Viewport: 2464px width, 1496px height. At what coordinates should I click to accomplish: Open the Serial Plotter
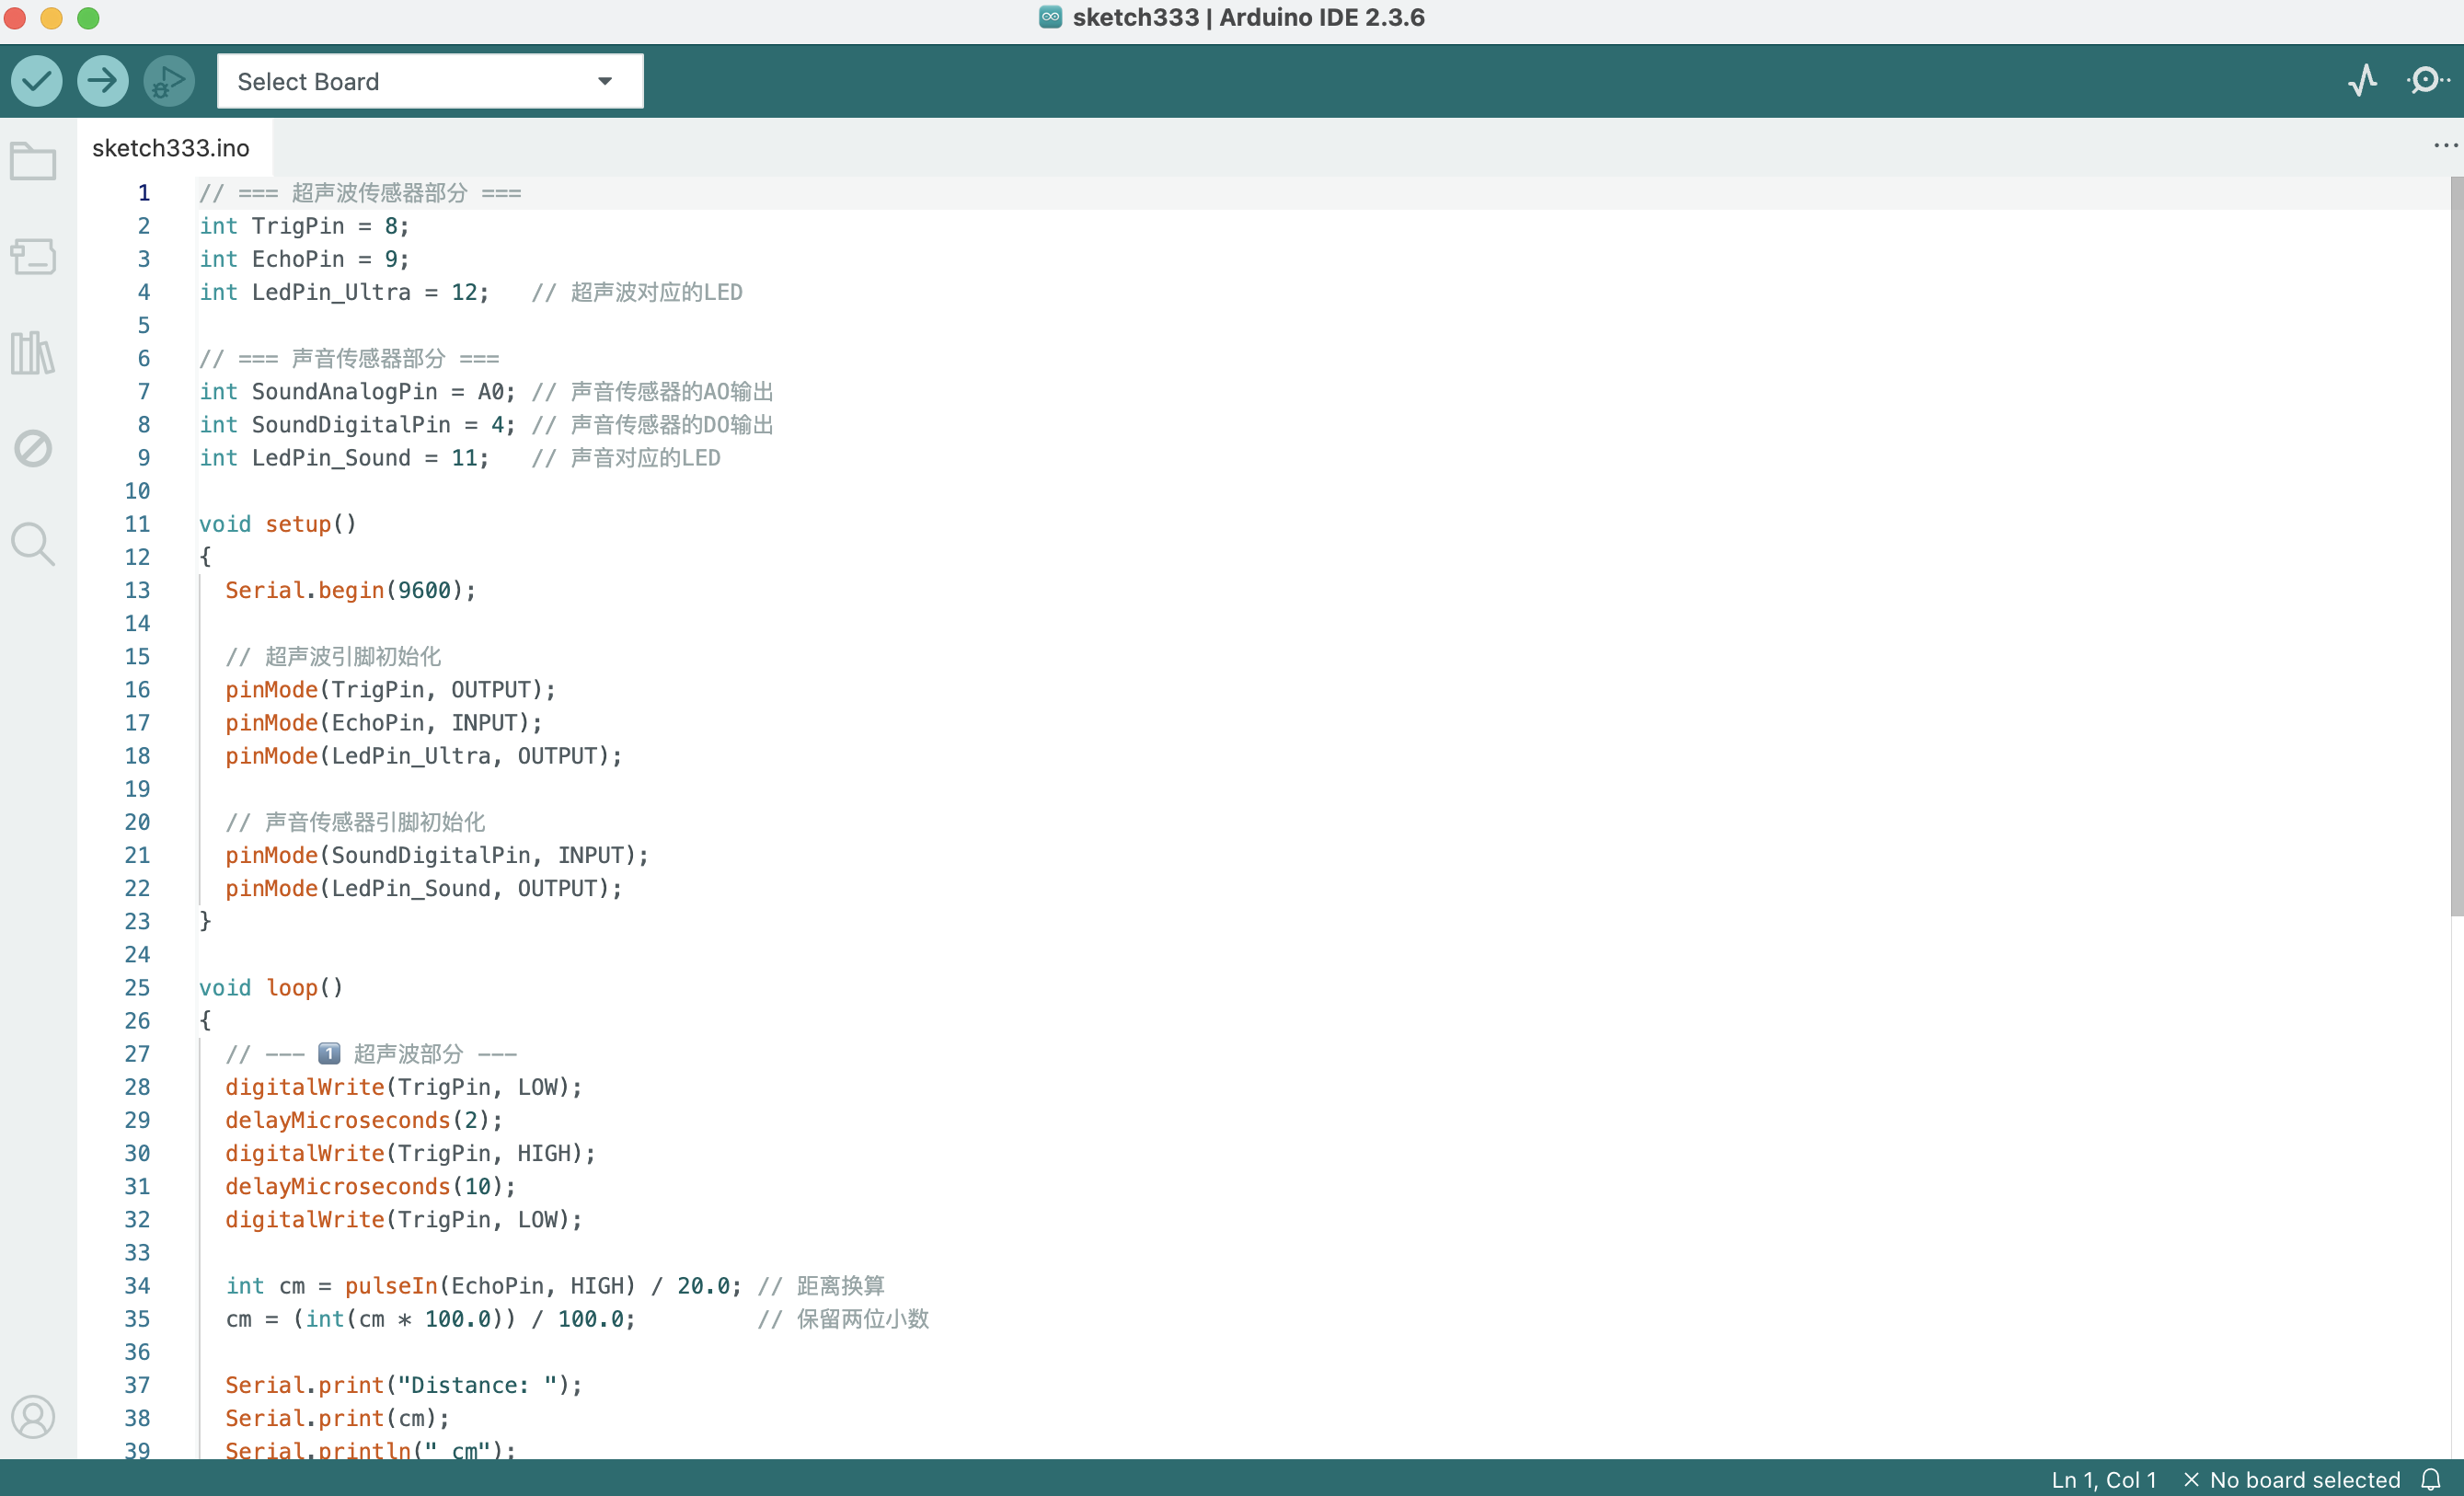coord(2362,80)
